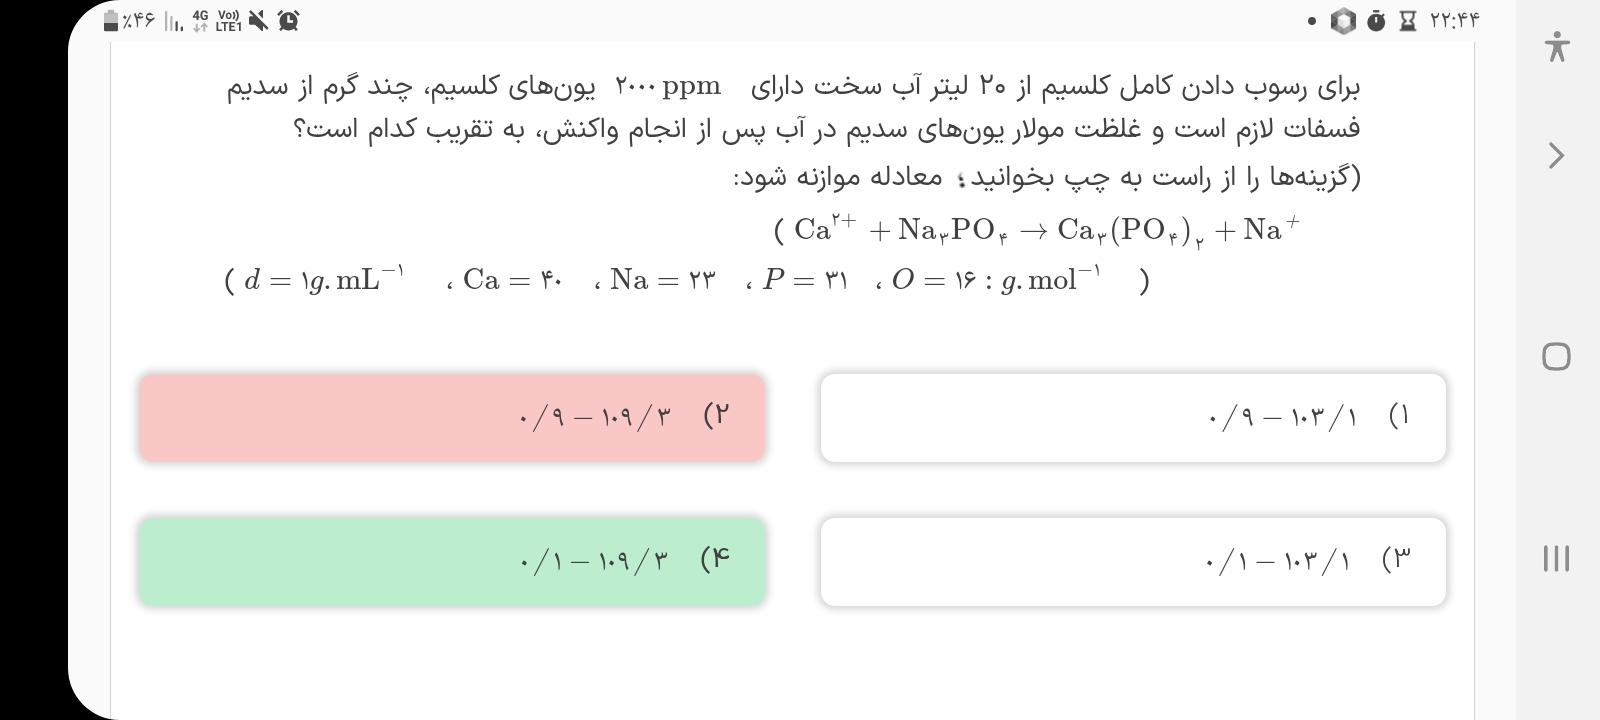Tap the hourglass icon beside the clock
The height and width of the screenshot is (720, 1600).
click(1408, 21)
